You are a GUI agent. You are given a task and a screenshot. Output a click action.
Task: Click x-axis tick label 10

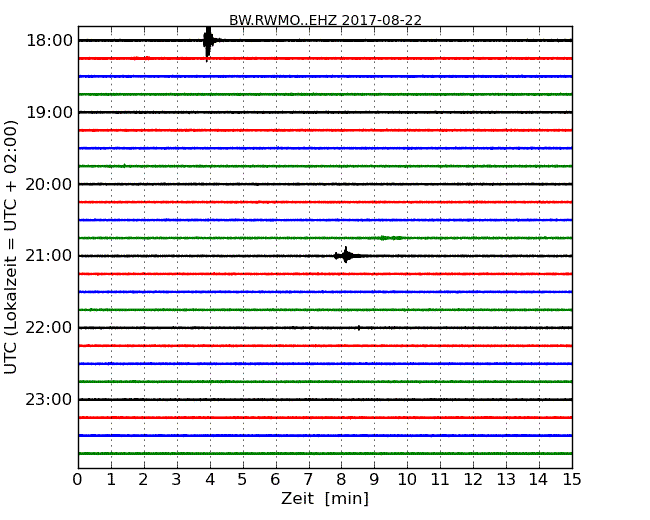[407, 479]
